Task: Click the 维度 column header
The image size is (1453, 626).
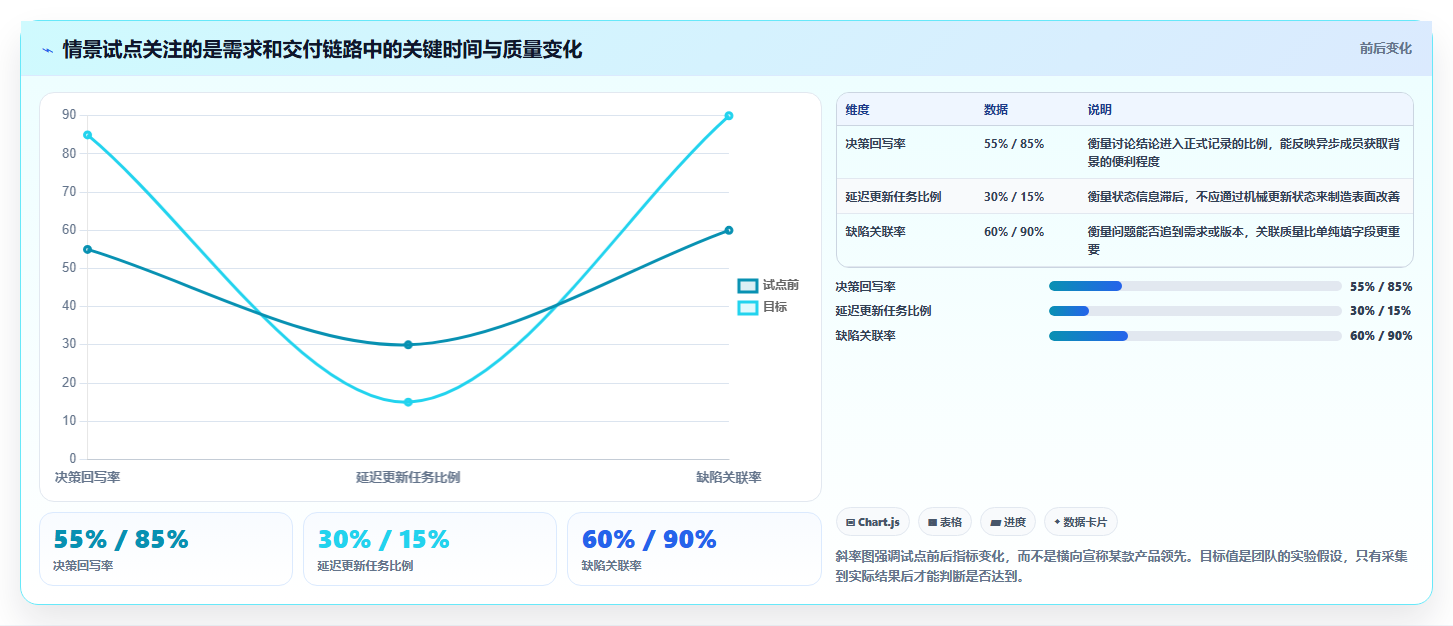Action: click(857, 110)
